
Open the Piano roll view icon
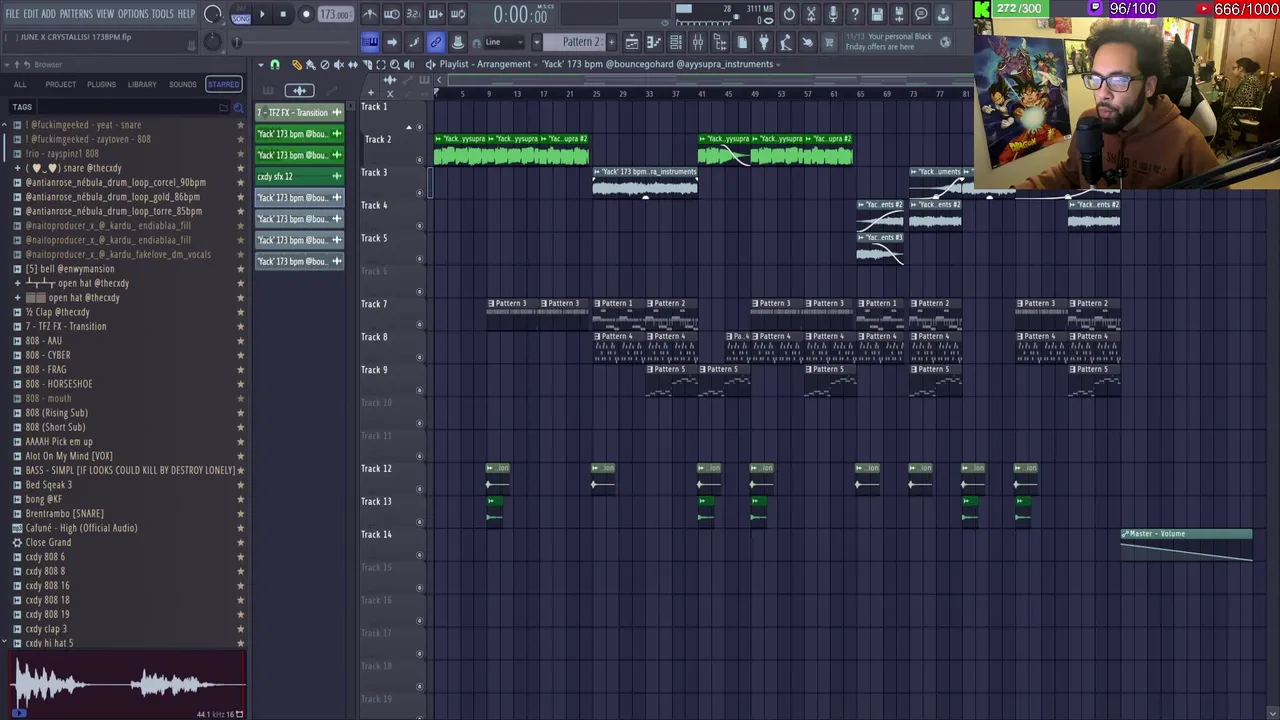pos(654,42)
